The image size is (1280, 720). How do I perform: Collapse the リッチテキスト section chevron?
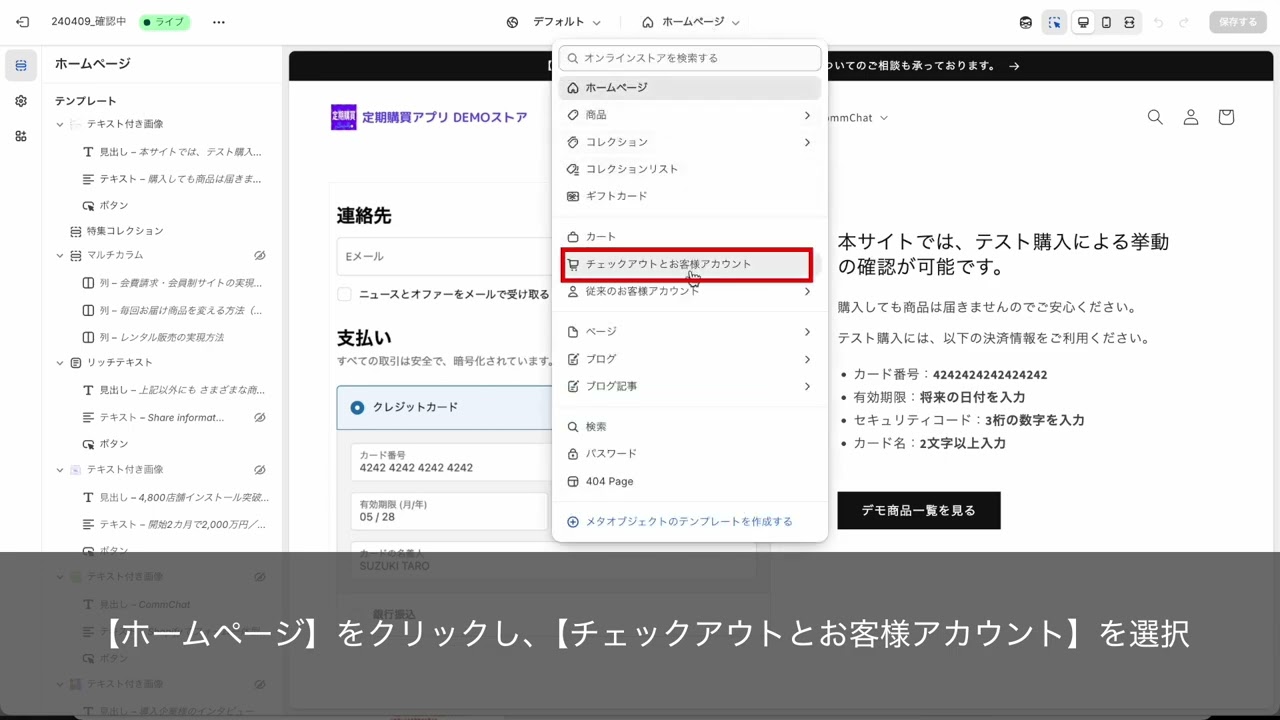[x=59, y=363]
